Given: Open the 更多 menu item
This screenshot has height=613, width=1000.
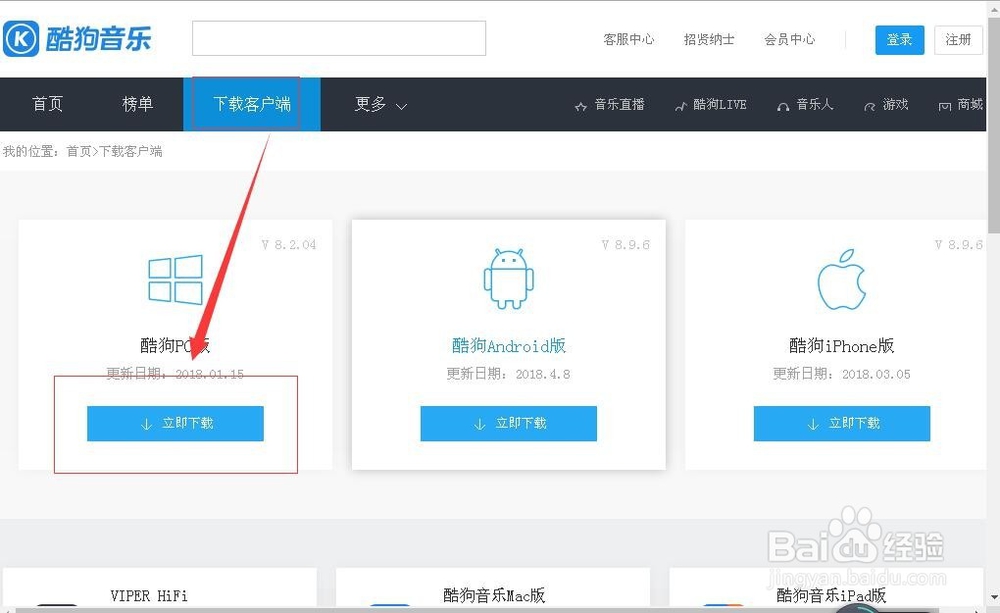Looking at the screenshot, I should 371,104.
